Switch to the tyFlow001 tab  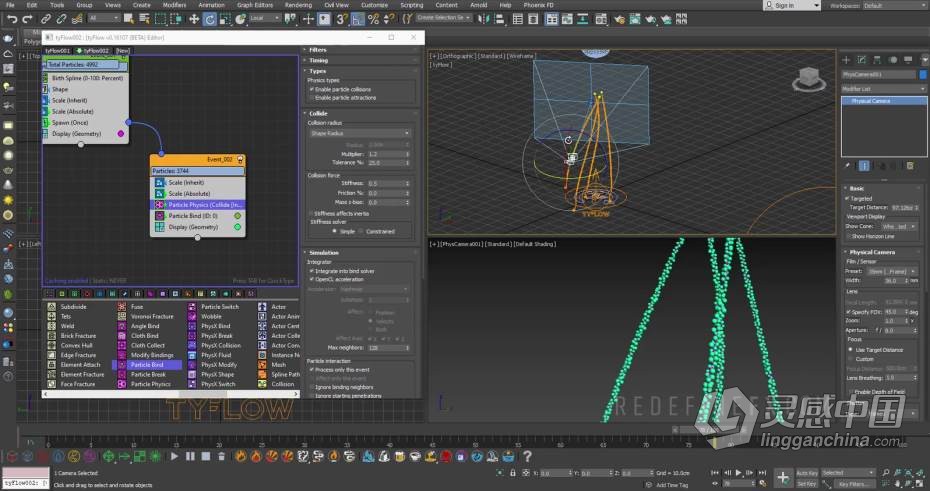point(58,51)
